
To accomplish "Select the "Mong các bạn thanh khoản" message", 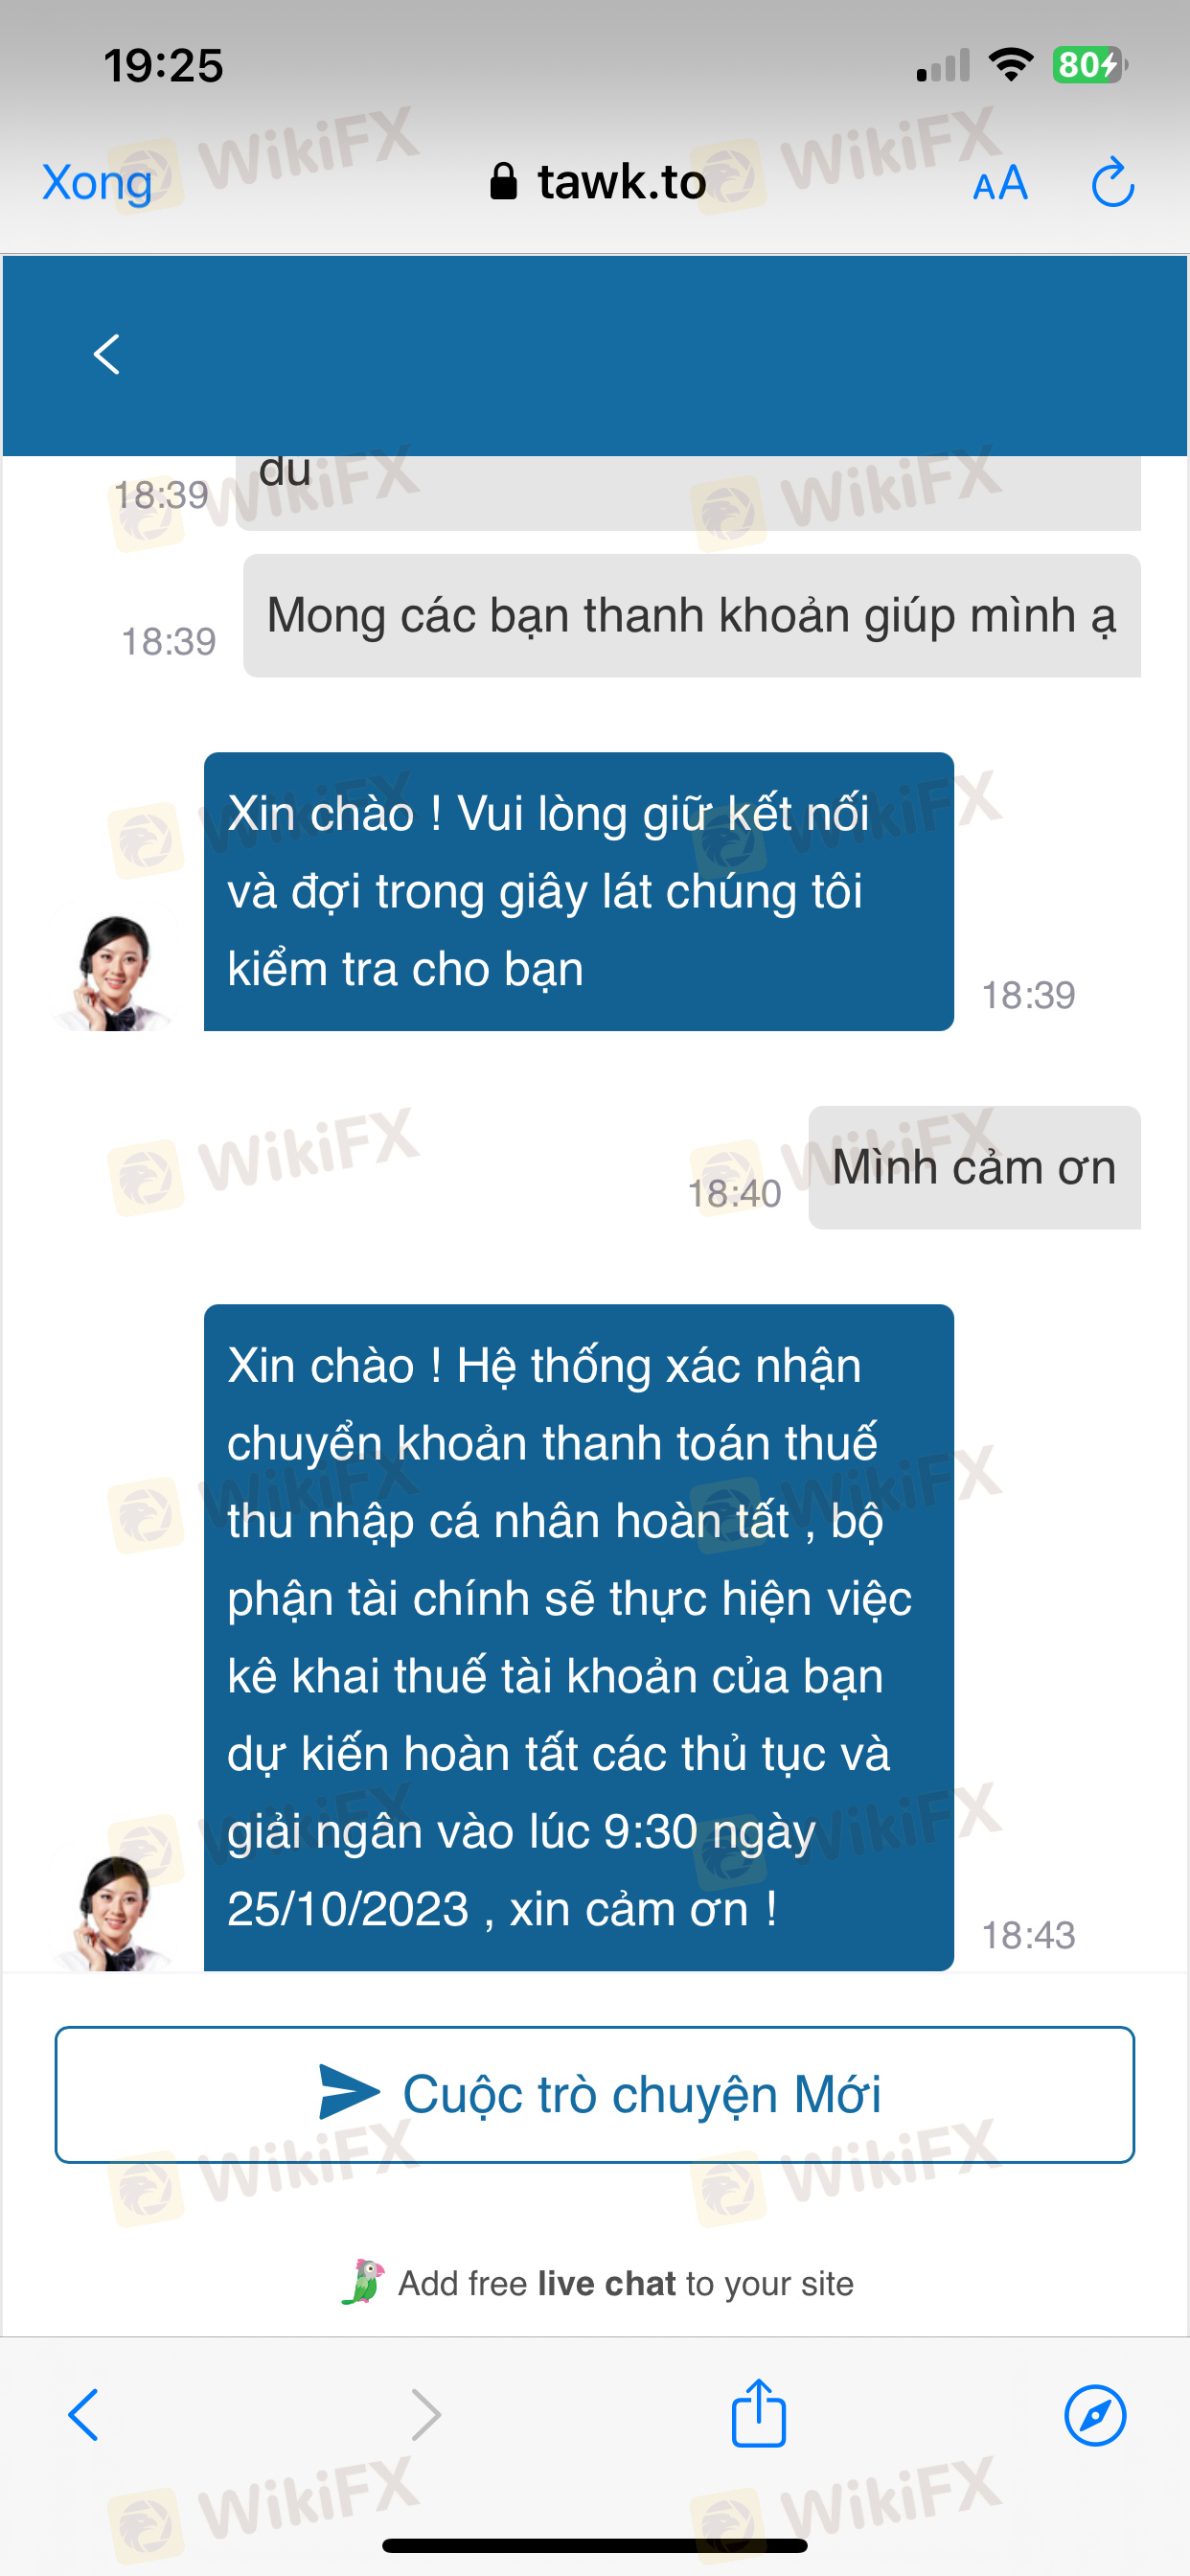I will click(x=692, y=615).
